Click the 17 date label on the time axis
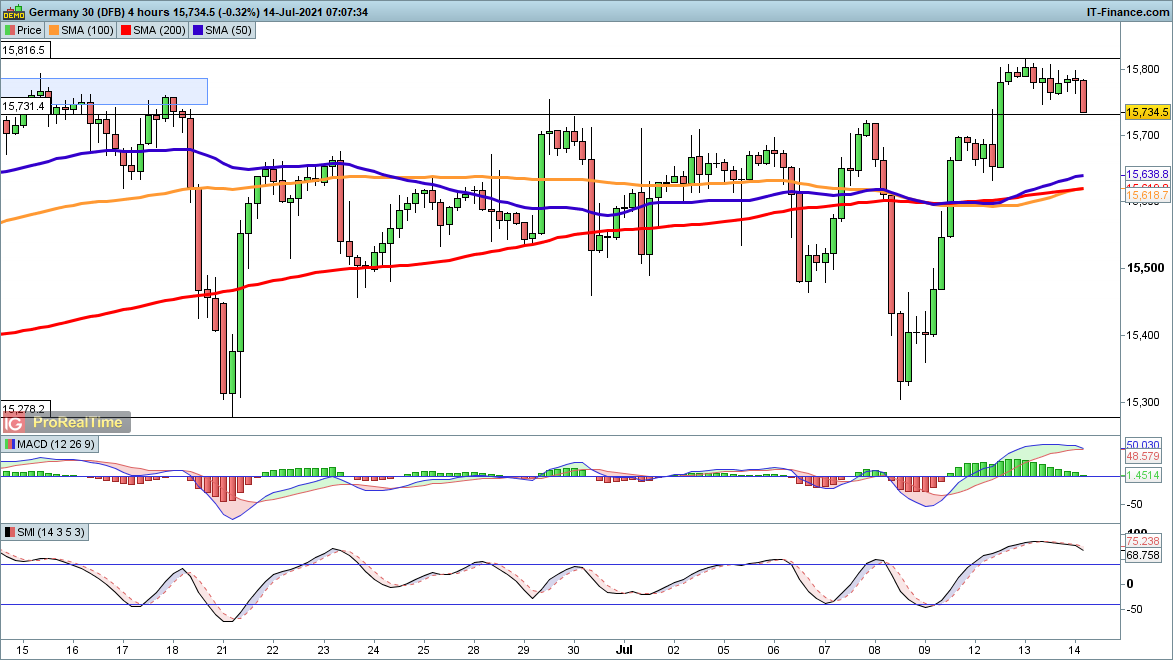The image size is (1173, 660). (123, 650)
